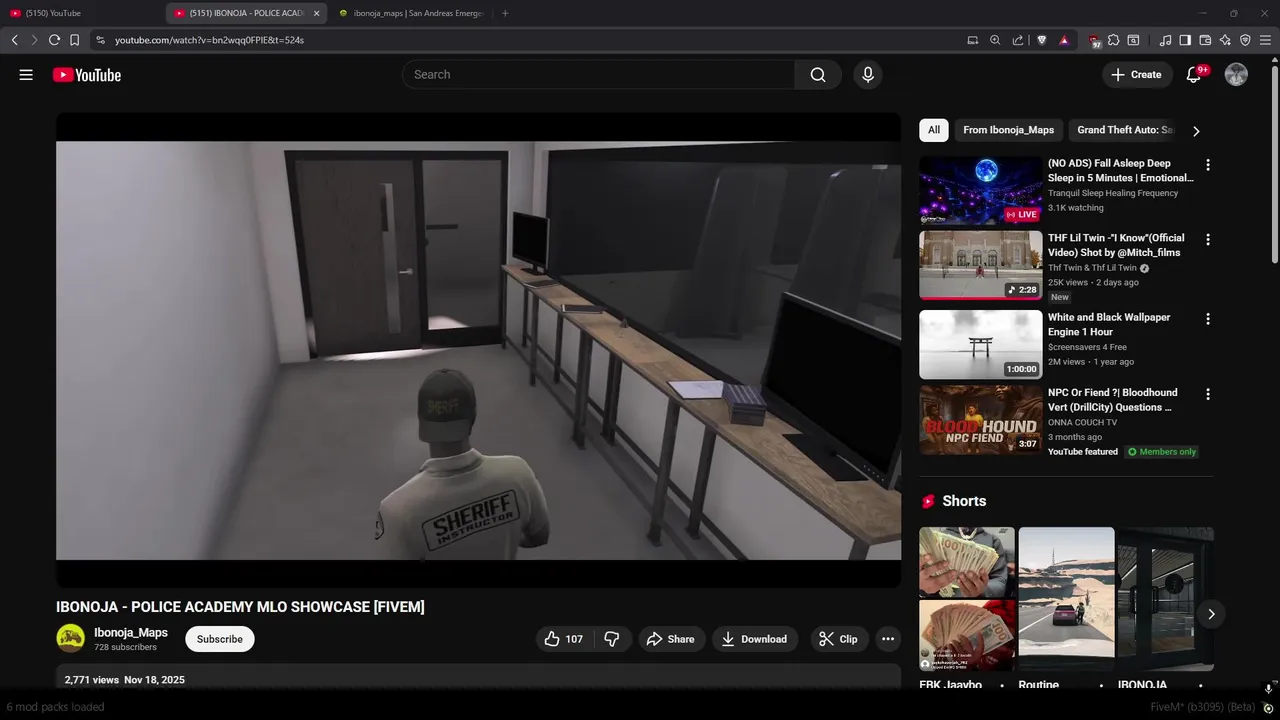Viewport: 1280px width, 720px height.
Task: Open the more actions ellipsis under video
Action: click(x=888, y=639)
